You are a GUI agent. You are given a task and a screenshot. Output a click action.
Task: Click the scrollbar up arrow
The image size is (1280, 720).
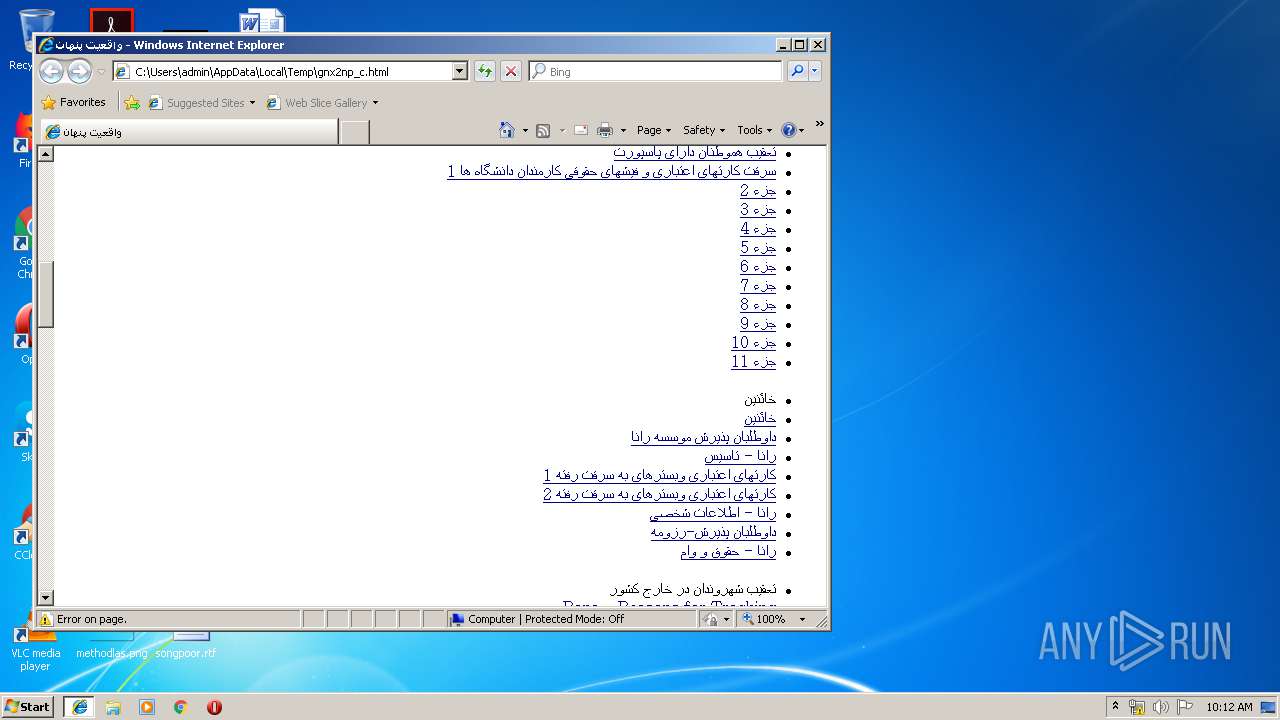coord(46,154)
